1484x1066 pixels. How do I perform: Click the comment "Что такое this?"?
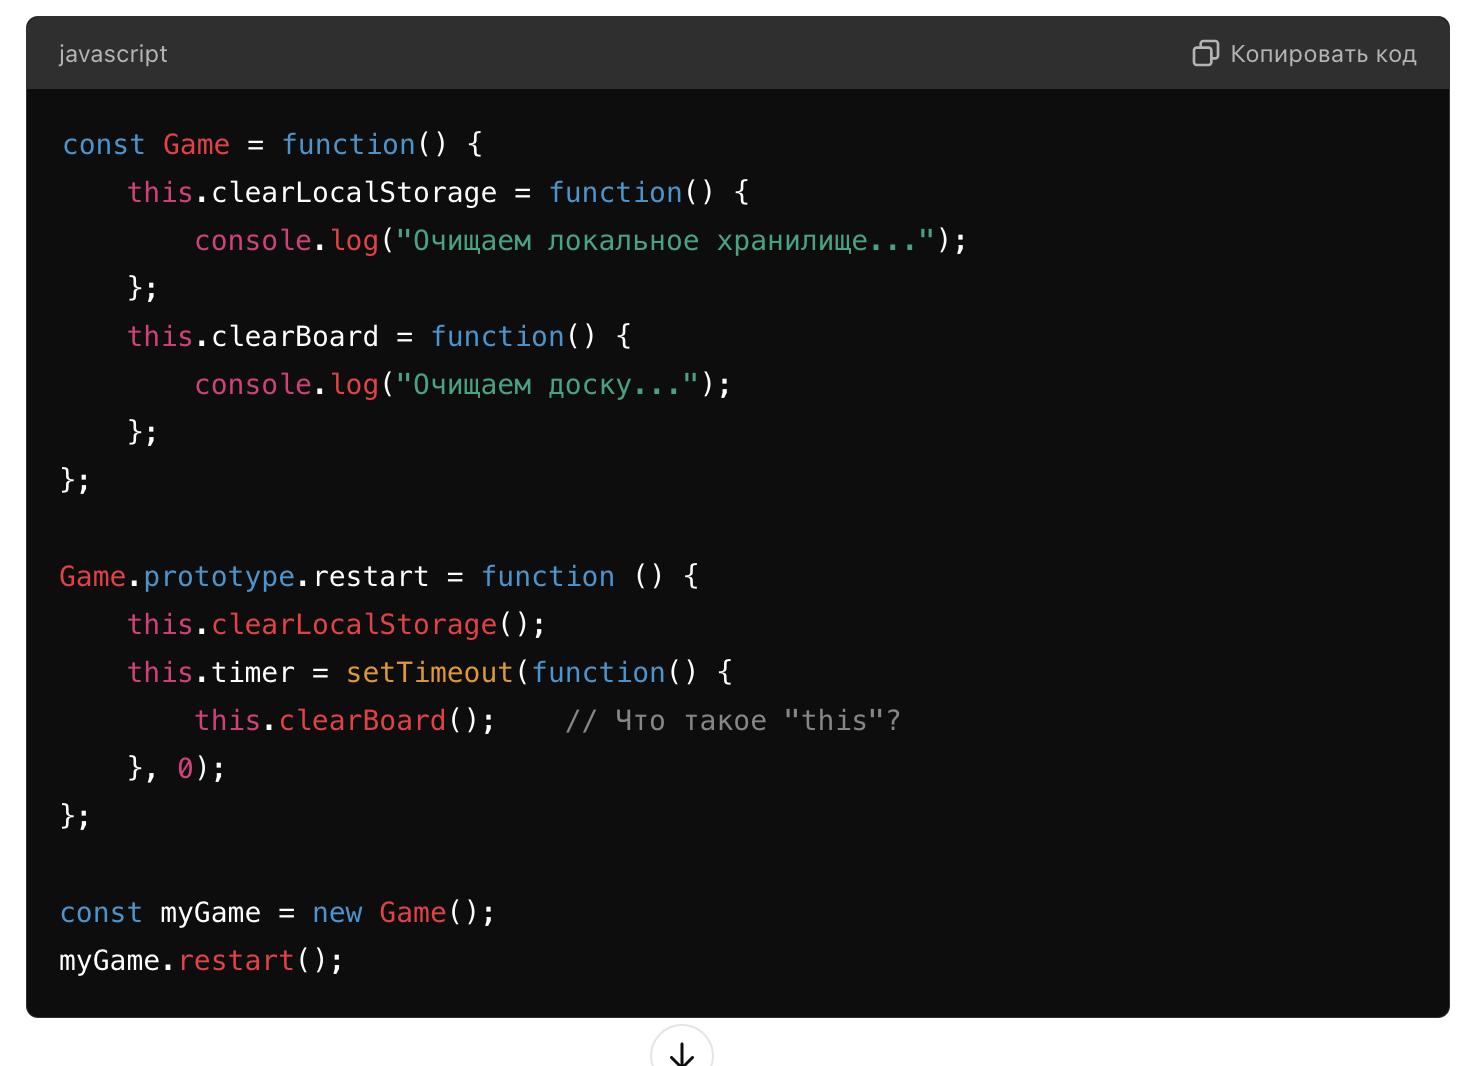[733, 721]
